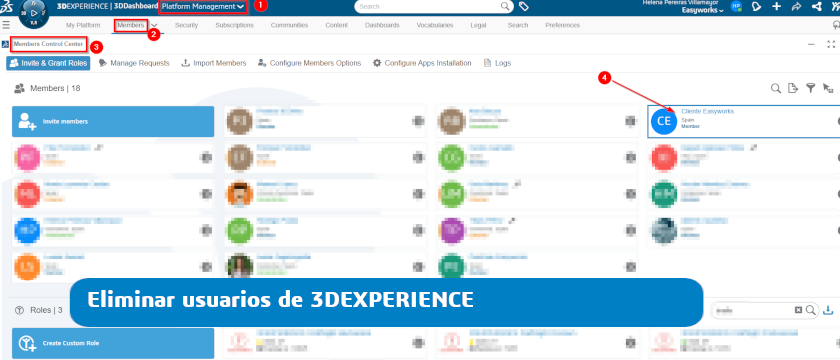Click the Invite members tile
Viewport: 840px width, 360px height.
(113, 122)
